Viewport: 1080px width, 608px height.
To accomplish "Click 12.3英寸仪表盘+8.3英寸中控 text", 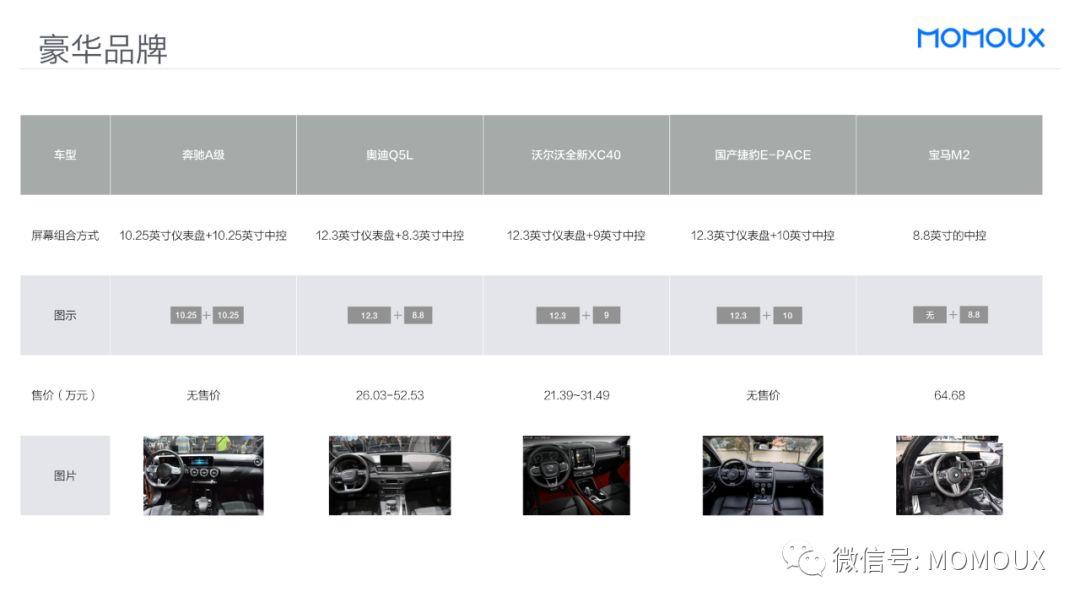I will pos(390,235).
